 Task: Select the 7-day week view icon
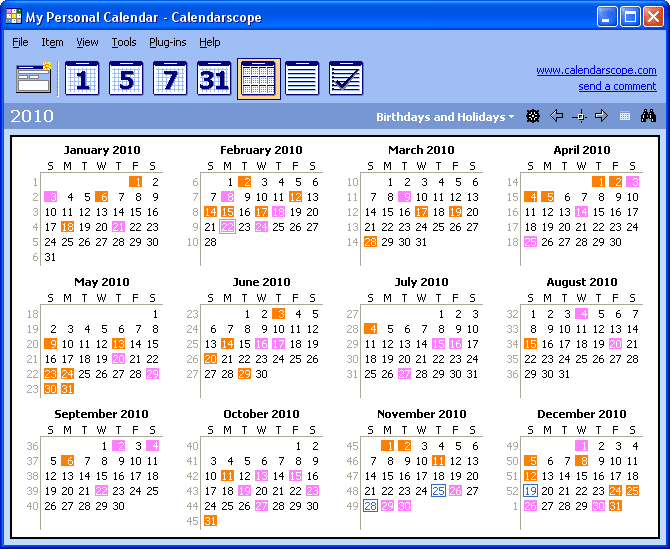tap(170, 78)
